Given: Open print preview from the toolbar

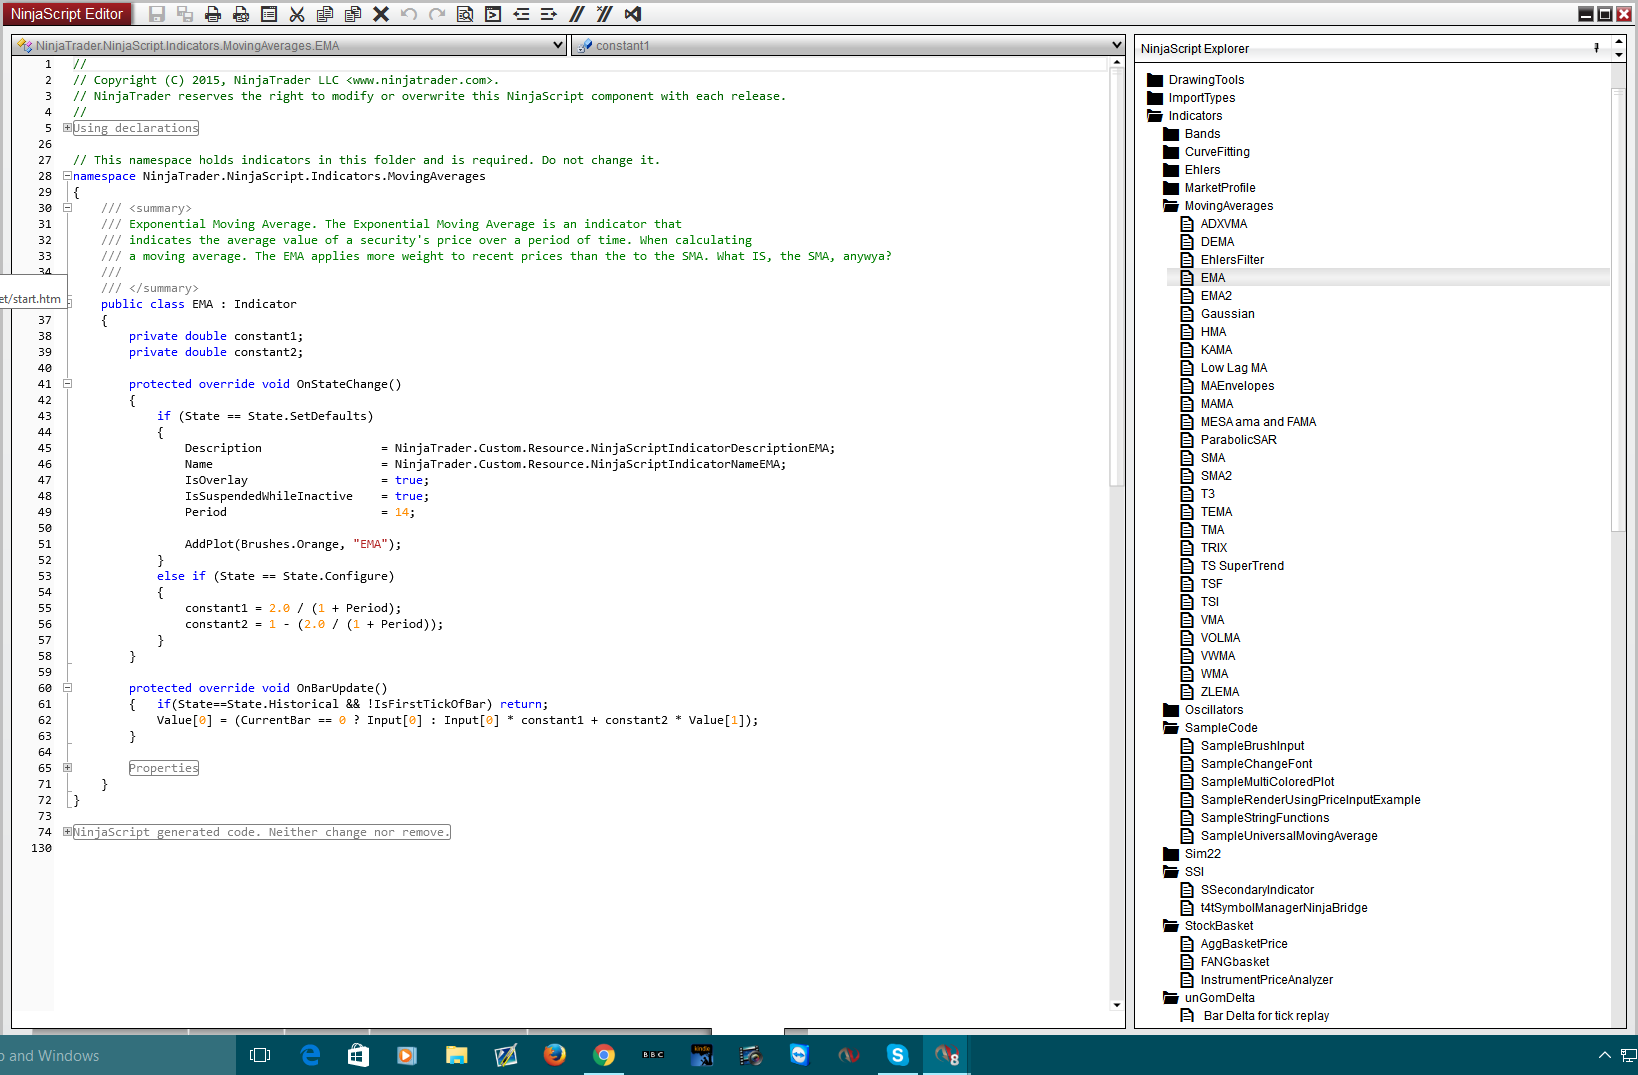Looking at the screenshot, I should (241, 14).
